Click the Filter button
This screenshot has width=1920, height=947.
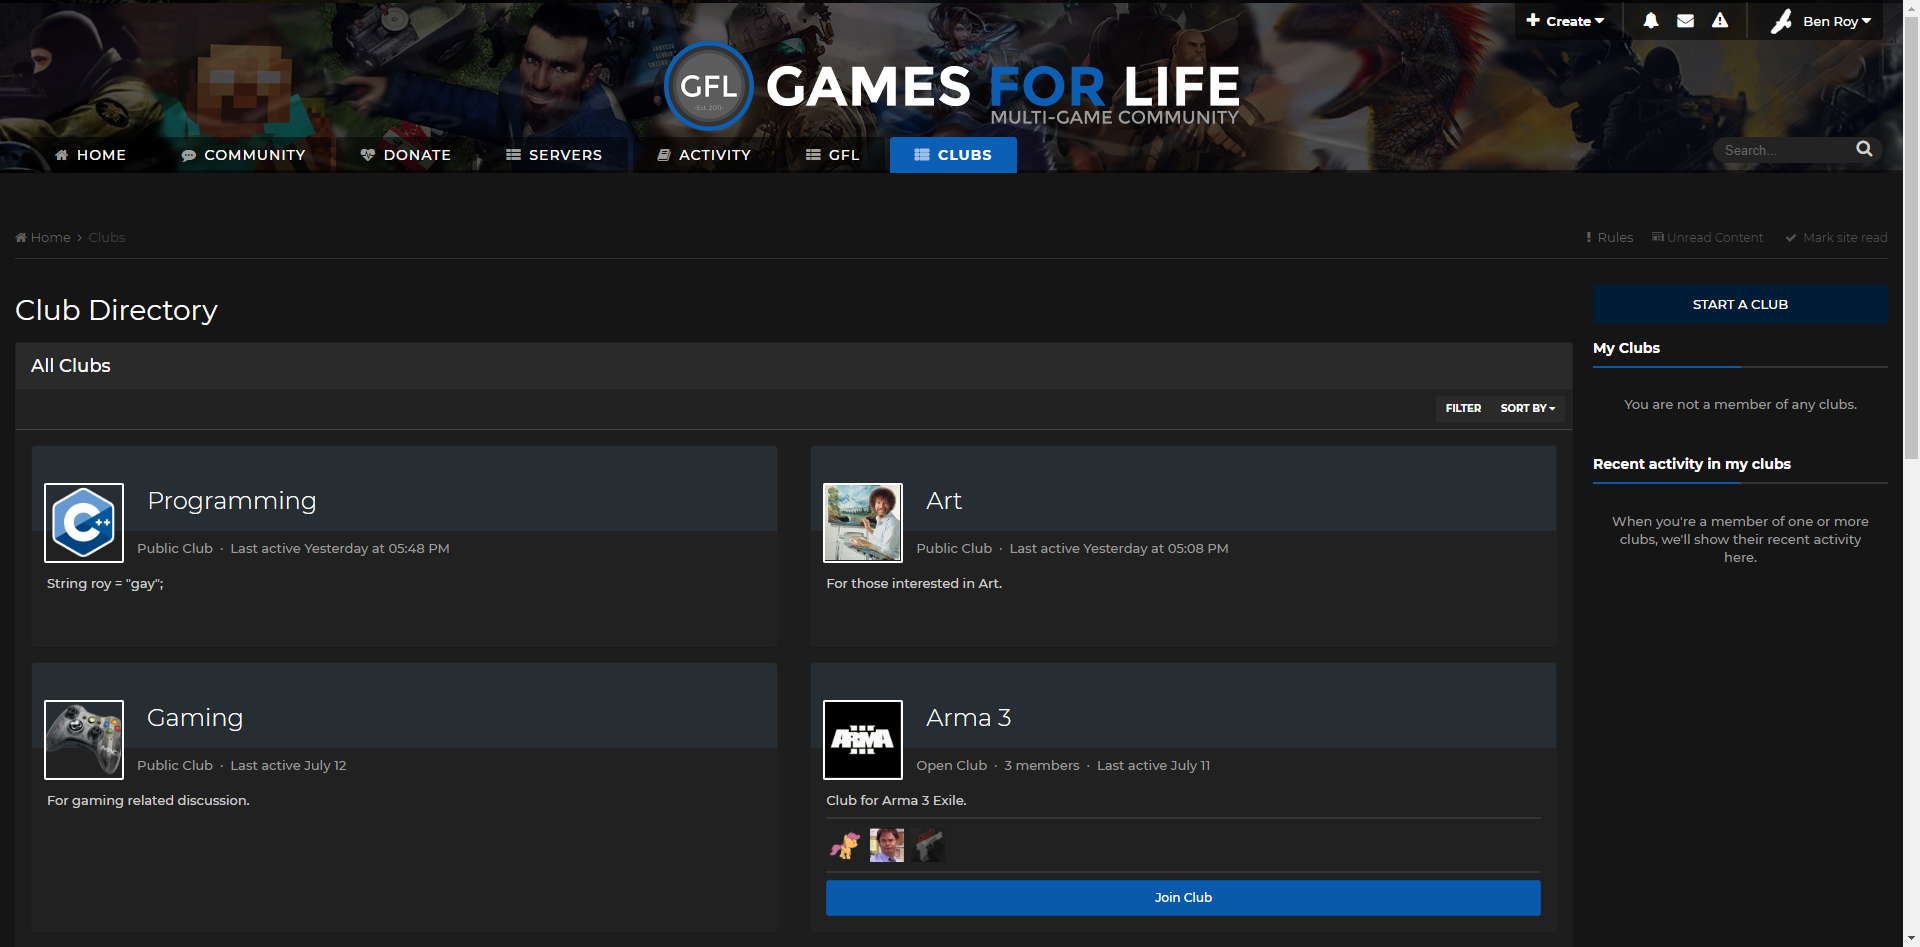click(x=1463, y=408)
